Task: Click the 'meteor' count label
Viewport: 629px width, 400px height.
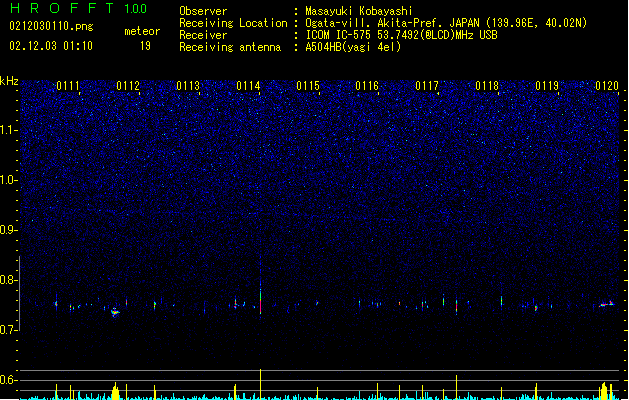Action: 142,31
